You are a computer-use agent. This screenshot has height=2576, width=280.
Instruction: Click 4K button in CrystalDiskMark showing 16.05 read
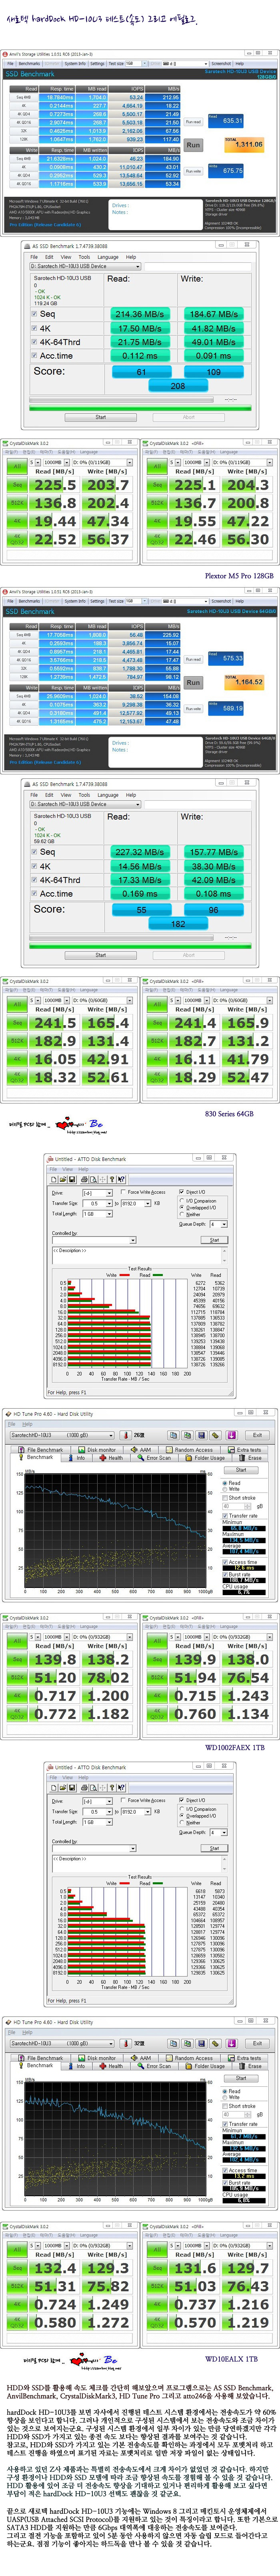click(17, 1059)
